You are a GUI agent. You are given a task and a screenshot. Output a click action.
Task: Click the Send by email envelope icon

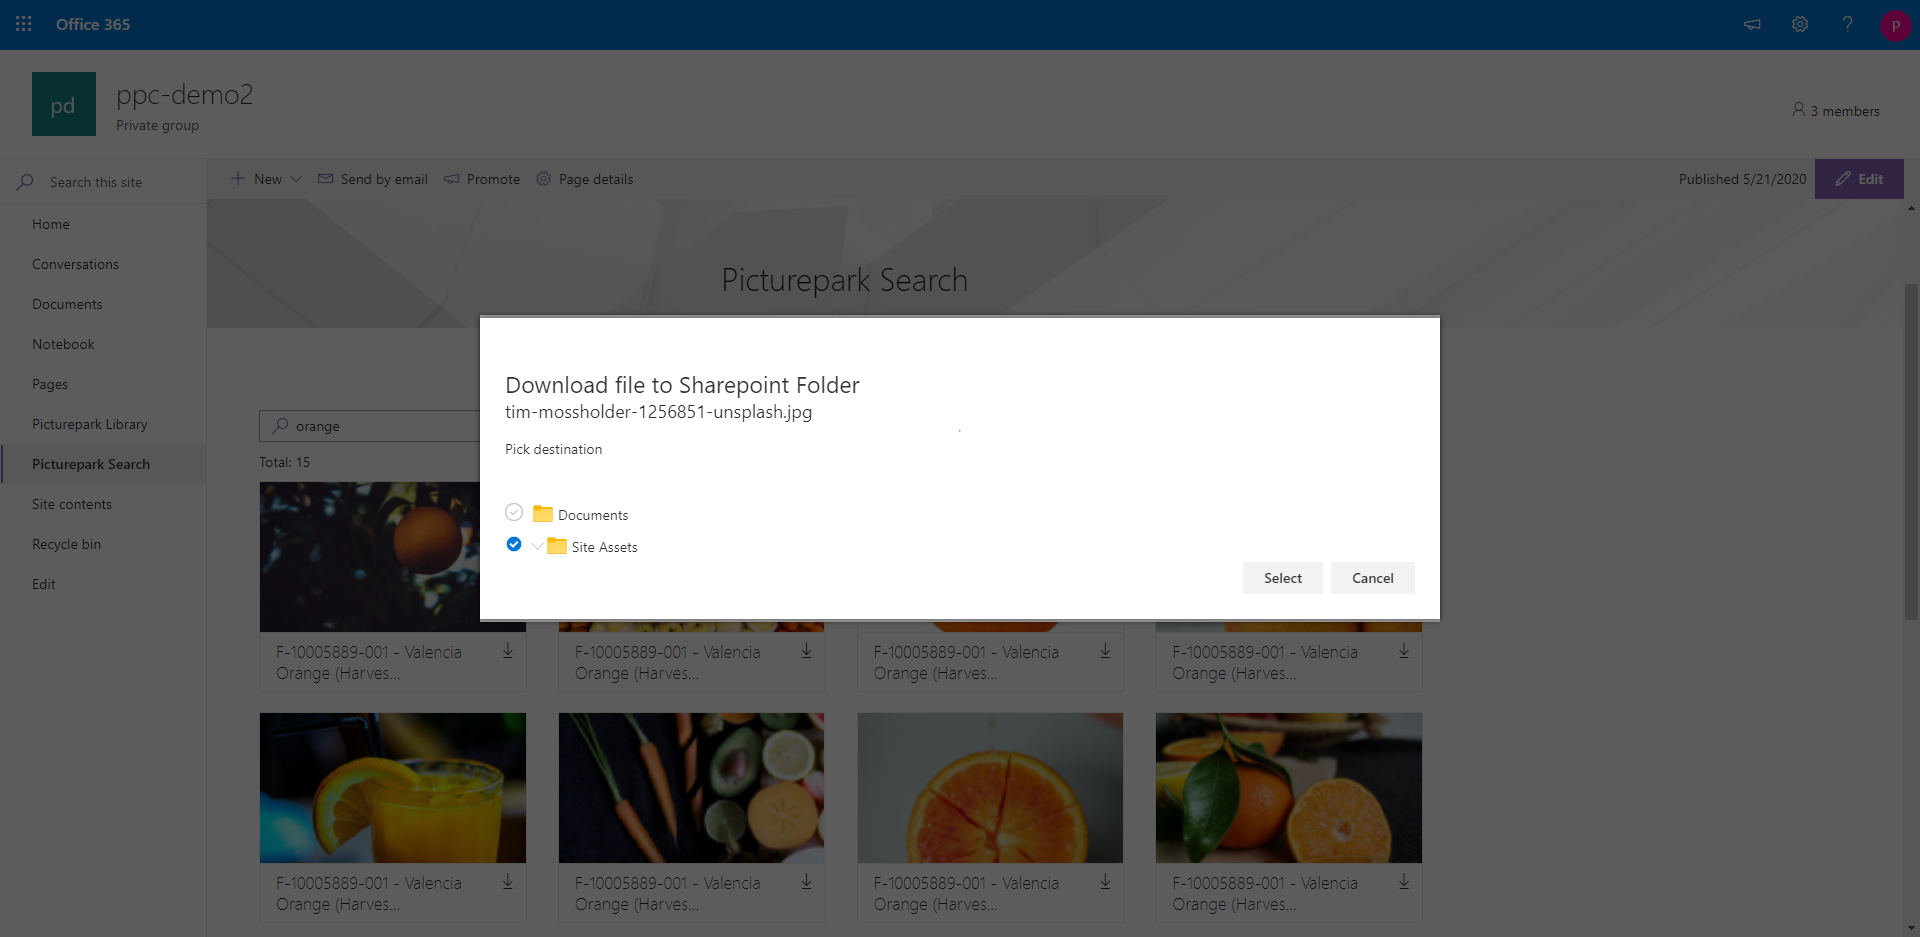(325, 179)
